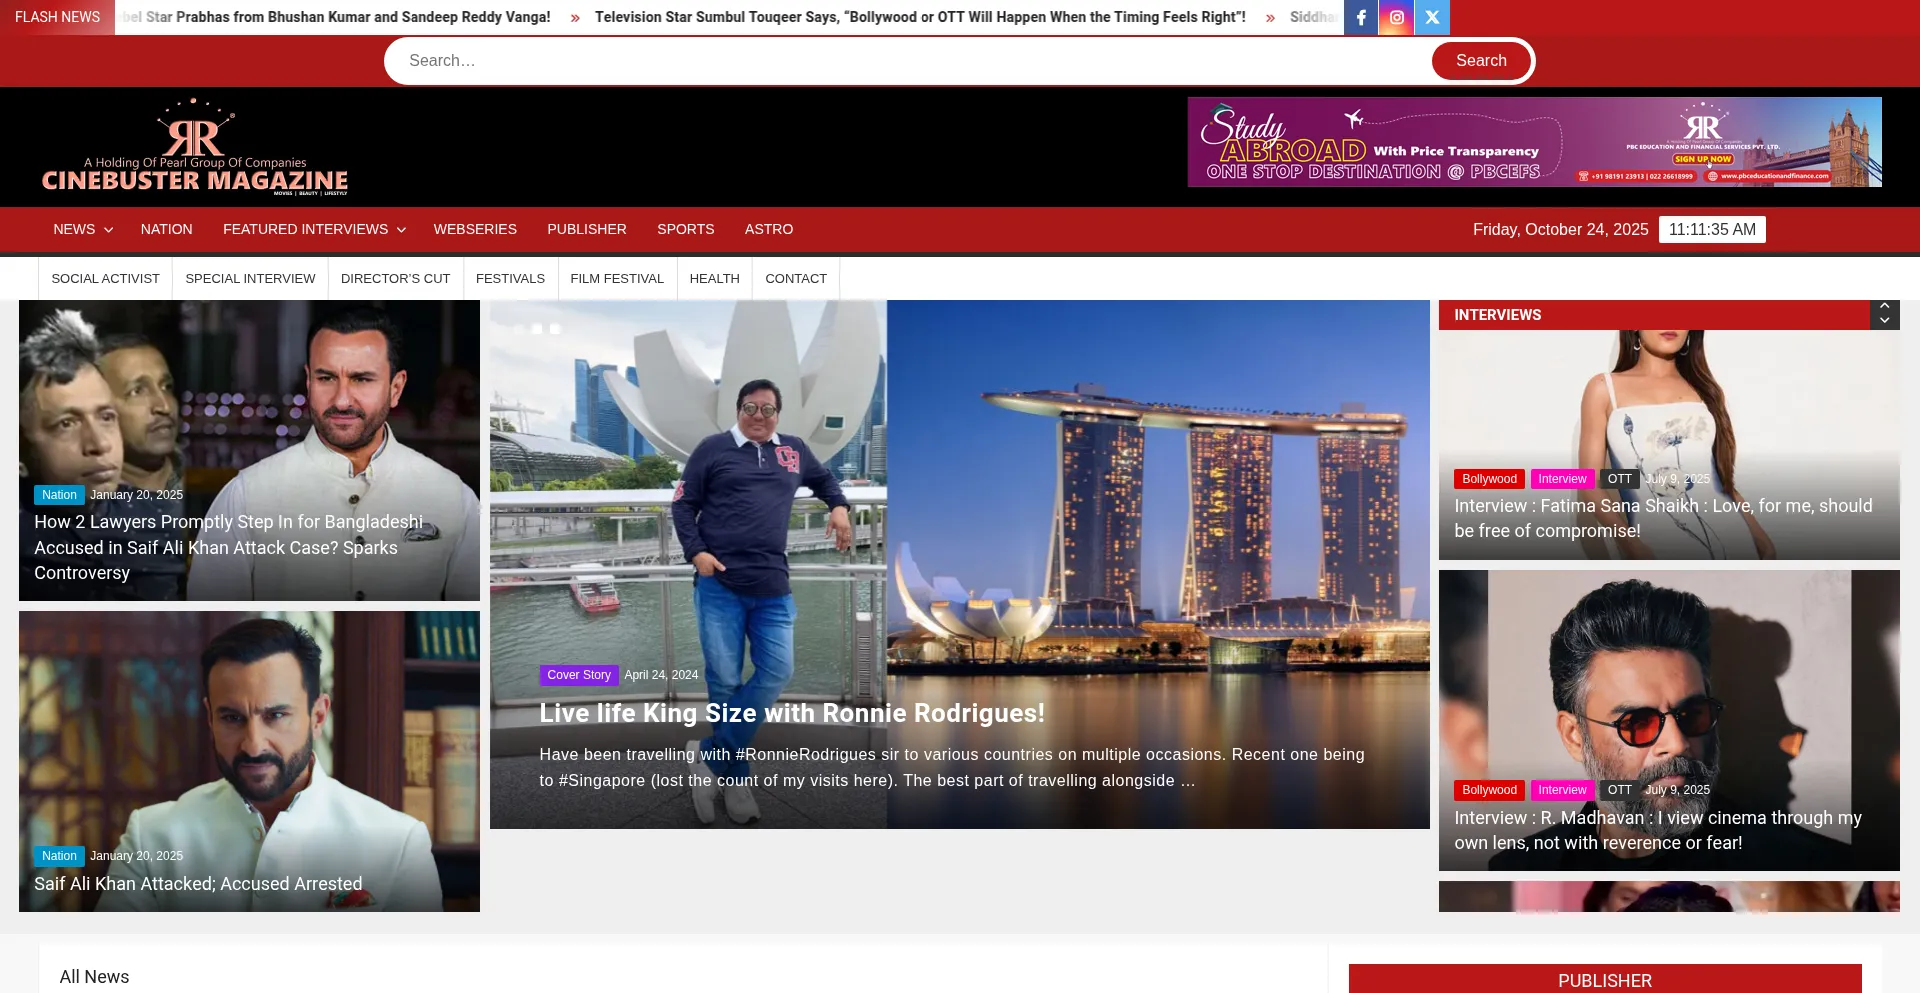Open the Webseries menu item
The height and width of the screenshot is (993, 1920).
[x=475, y=229]
